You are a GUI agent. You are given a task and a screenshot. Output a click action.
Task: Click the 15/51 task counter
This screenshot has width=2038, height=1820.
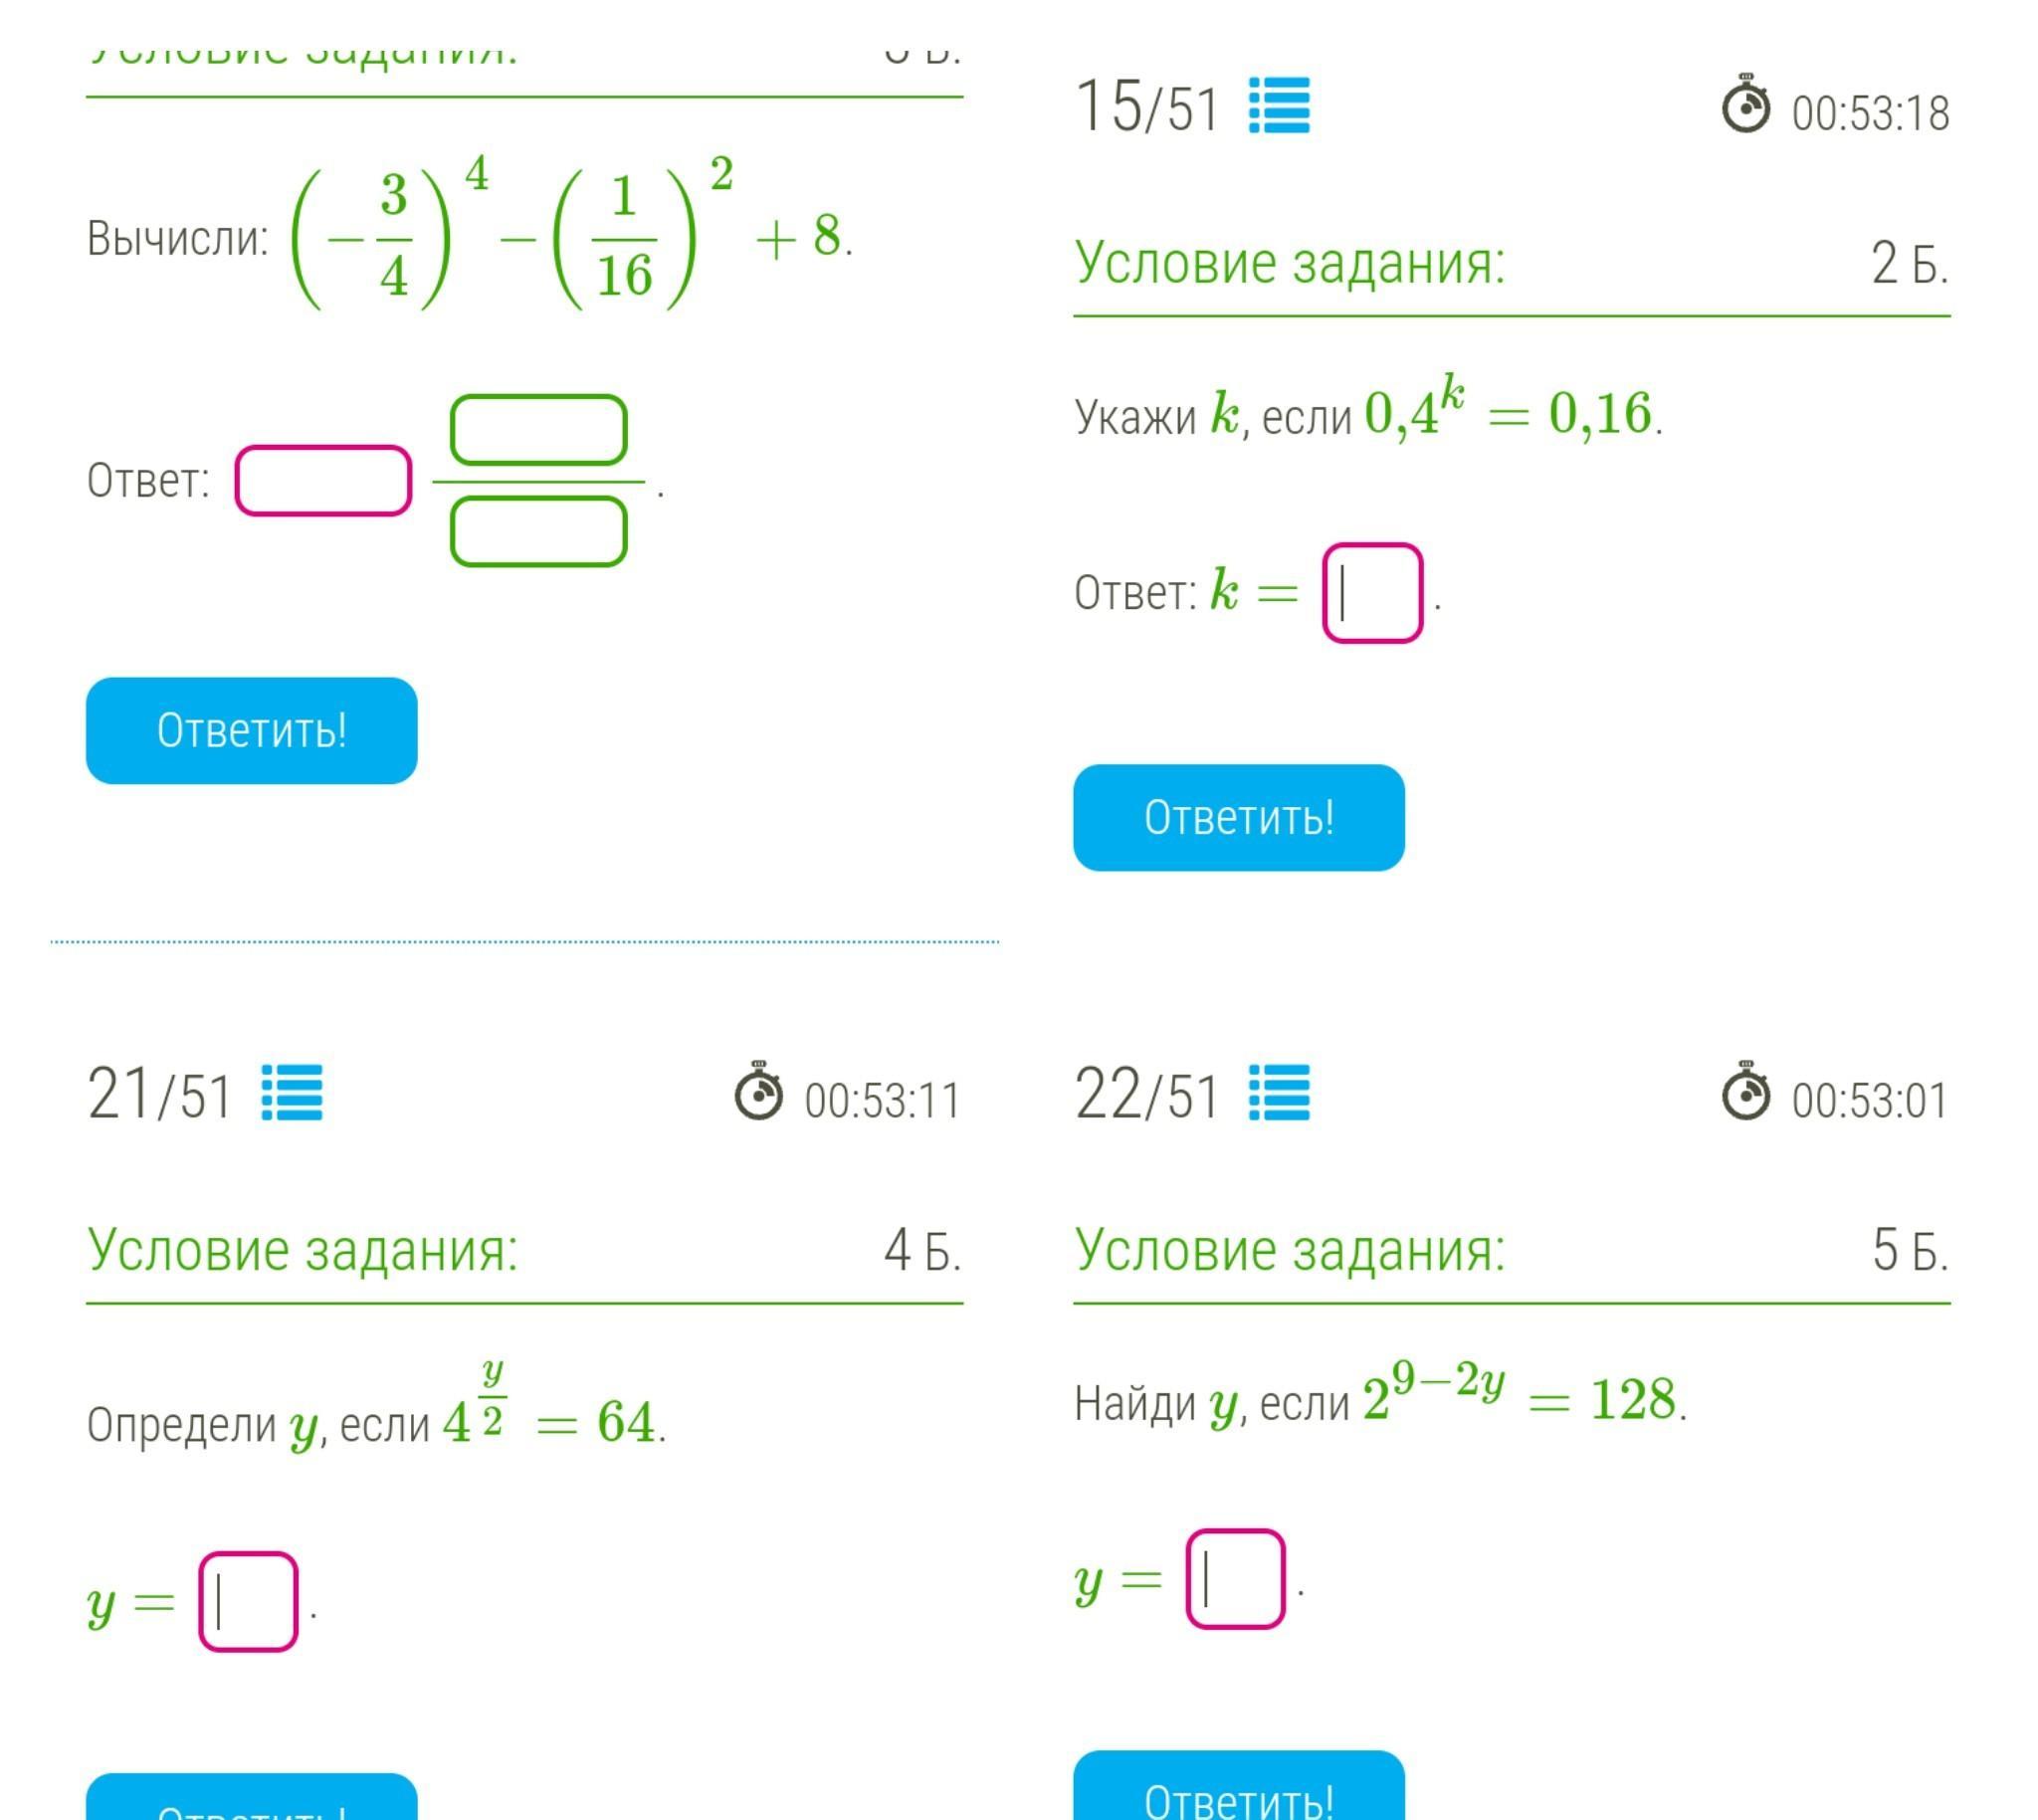(1147, 107)
